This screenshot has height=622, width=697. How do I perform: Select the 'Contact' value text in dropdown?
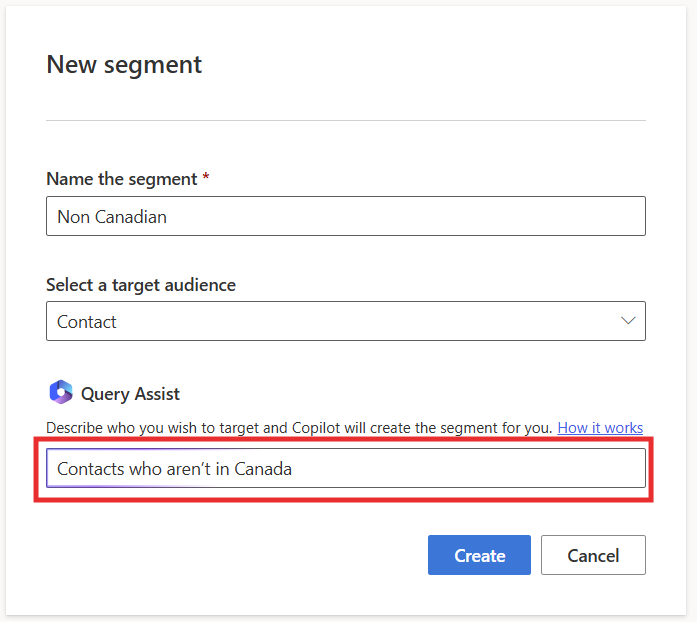click(x=87, y=322)
